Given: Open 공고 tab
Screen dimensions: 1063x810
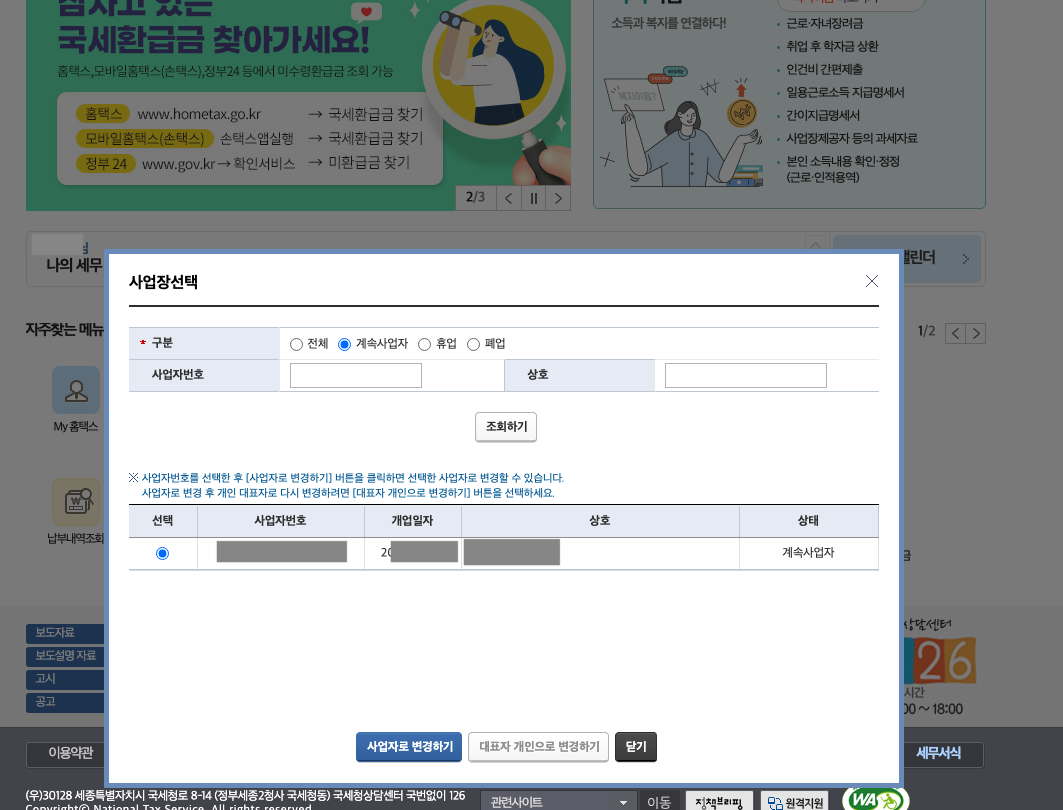Looking at the screenshot, I should coord(65,702).
